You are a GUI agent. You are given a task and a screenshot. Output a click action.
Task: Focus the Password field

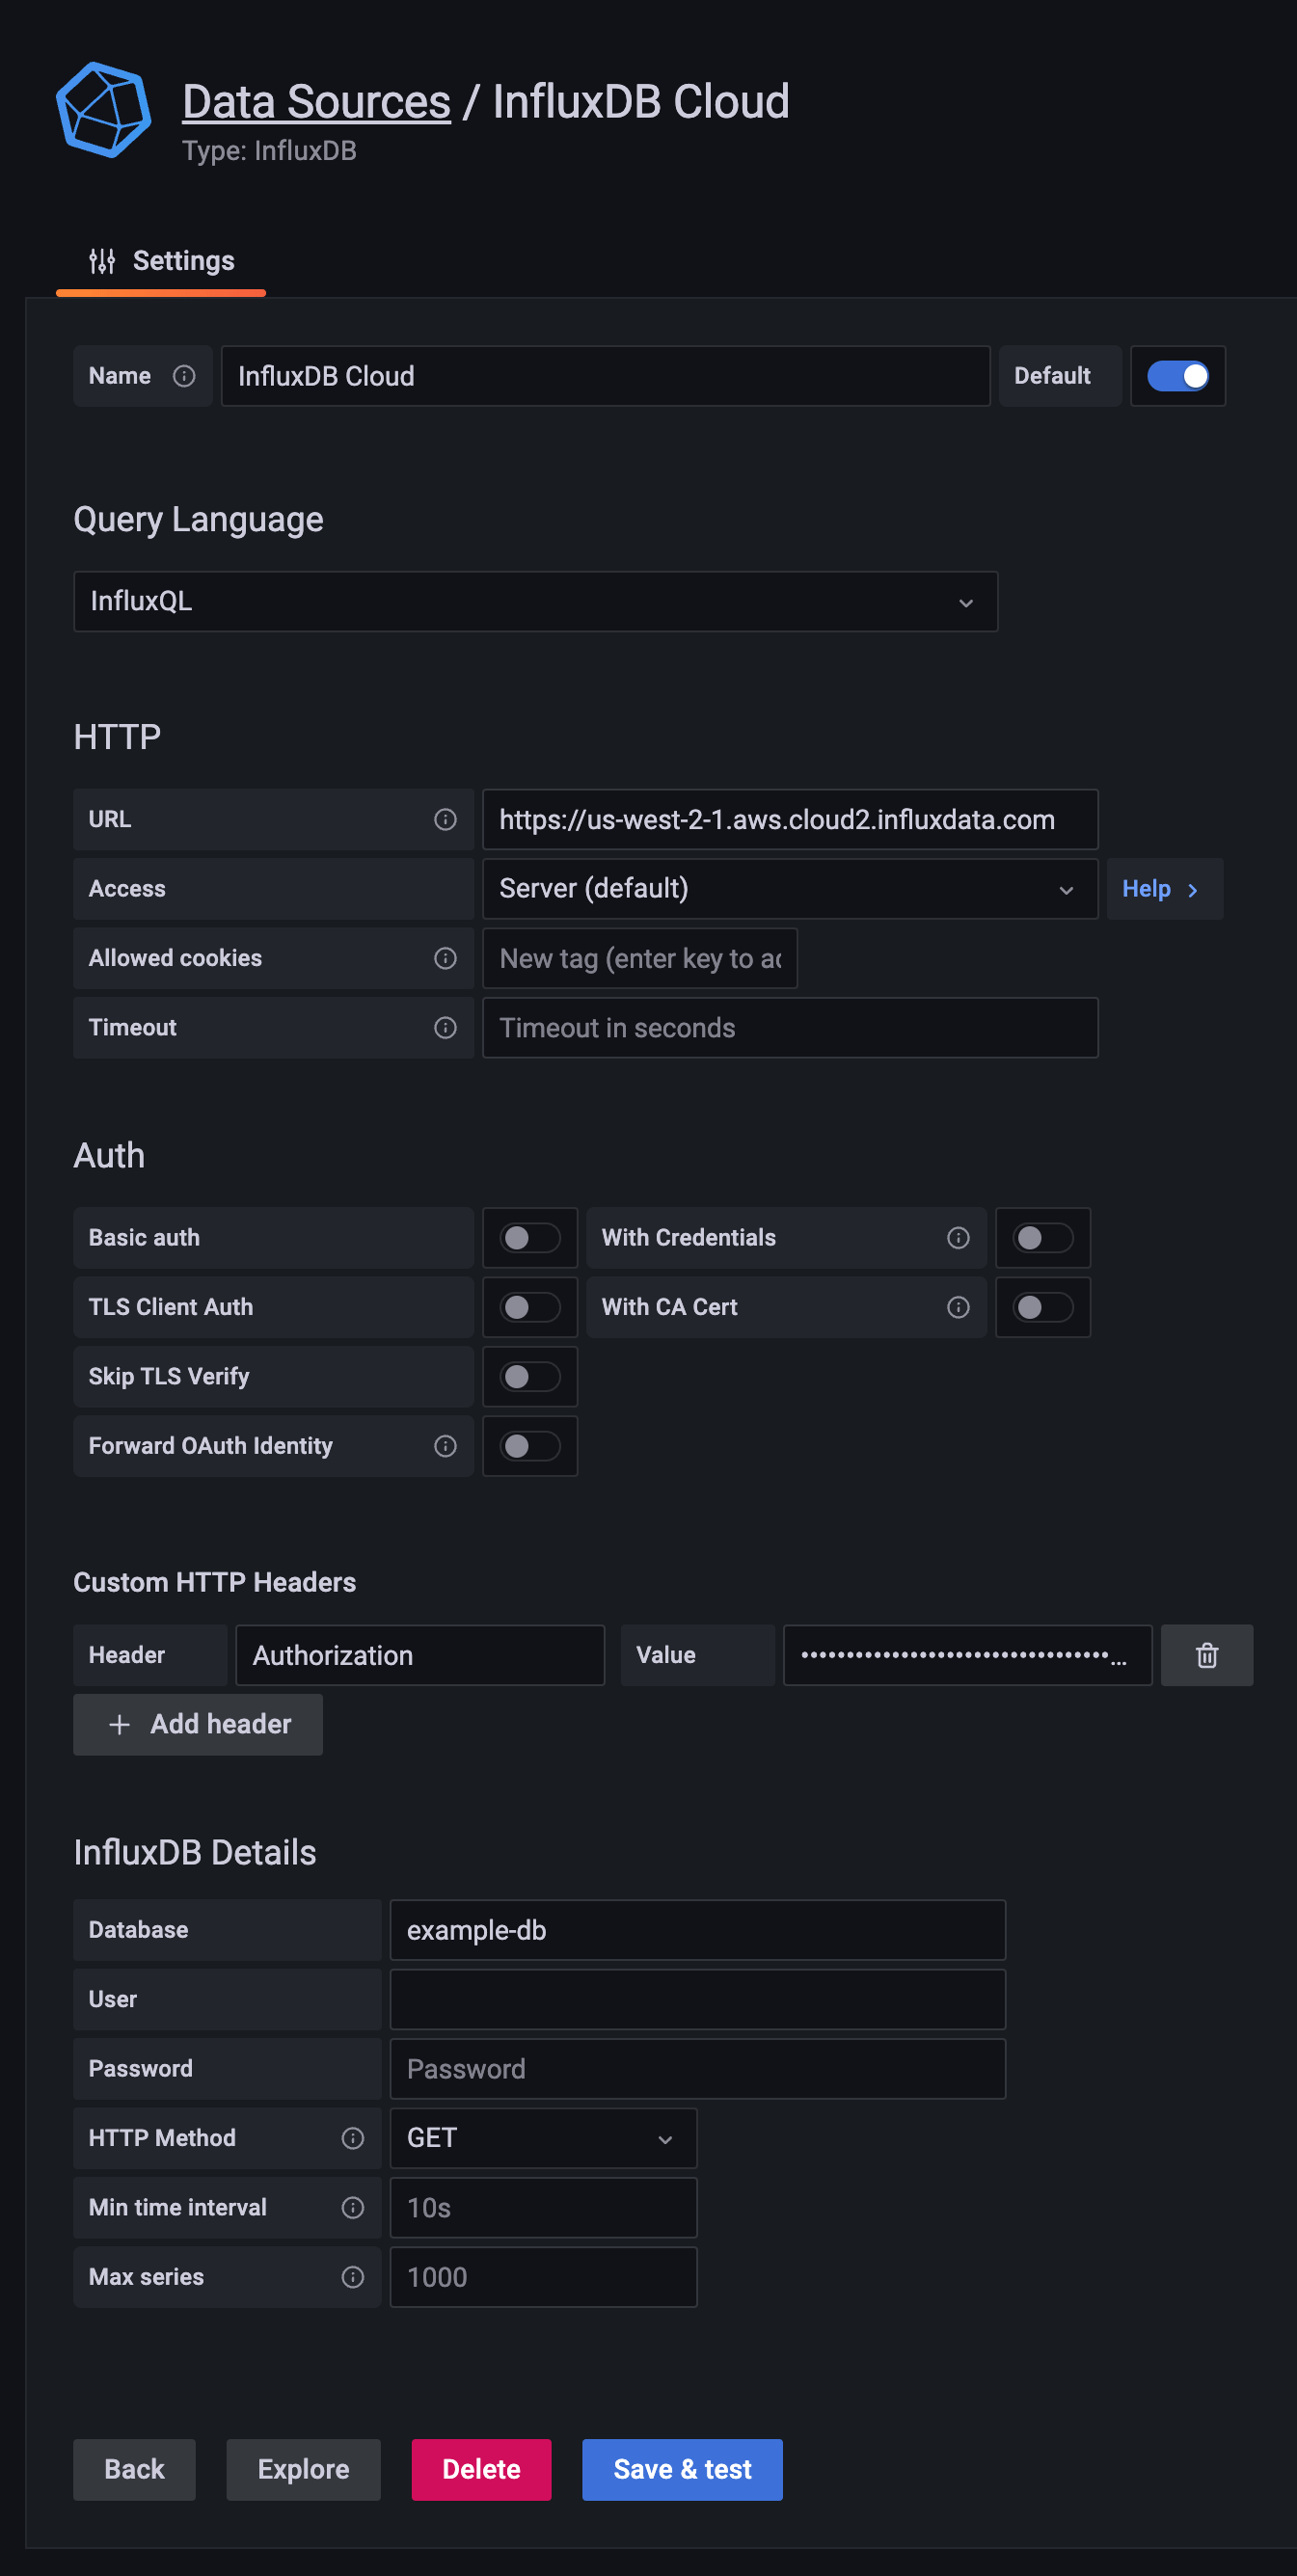697,2069
